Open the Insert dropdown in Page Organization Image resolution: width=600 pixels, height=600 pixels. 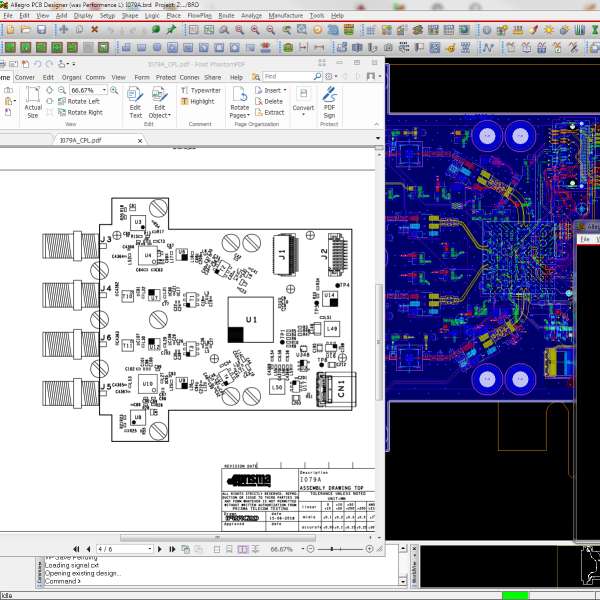271,90
